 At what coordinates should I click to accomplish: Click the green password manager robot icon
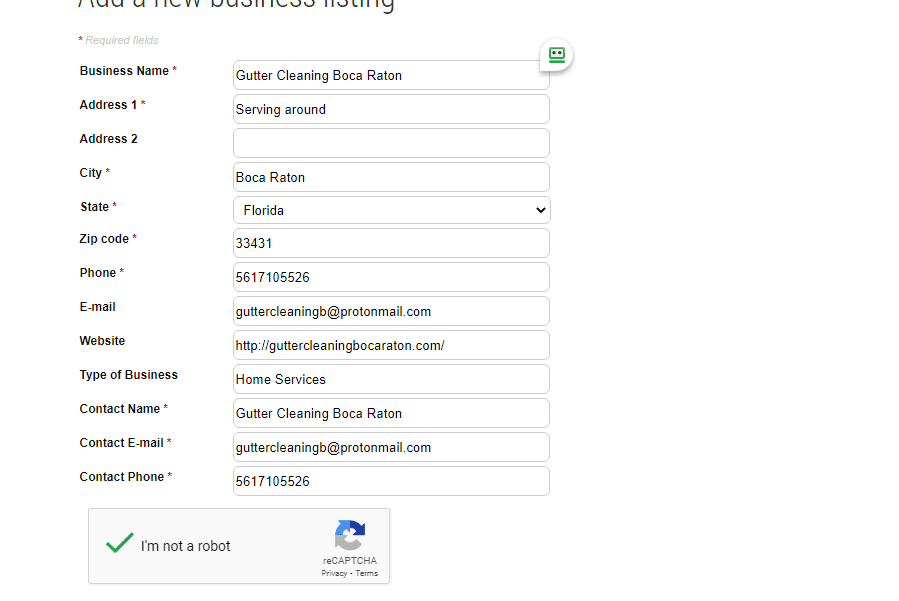(556, 55)
